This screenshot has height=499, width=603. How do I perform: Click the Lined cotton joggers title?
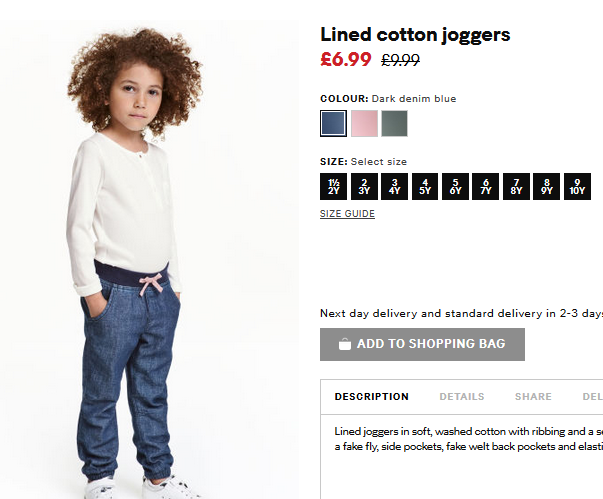coord(415,35)
